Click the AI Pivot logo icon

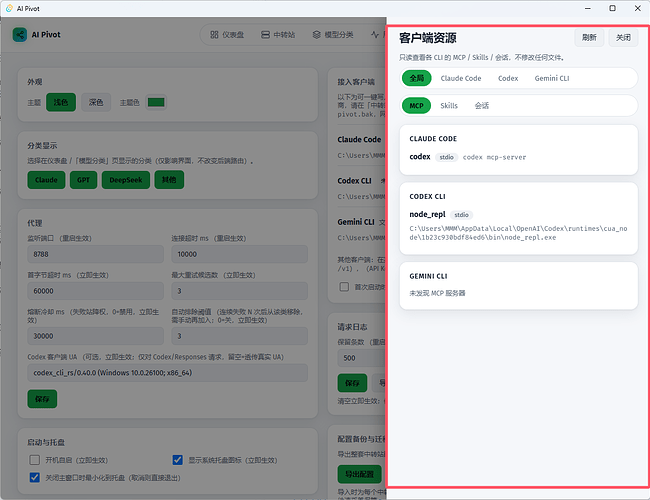(19, 34)
